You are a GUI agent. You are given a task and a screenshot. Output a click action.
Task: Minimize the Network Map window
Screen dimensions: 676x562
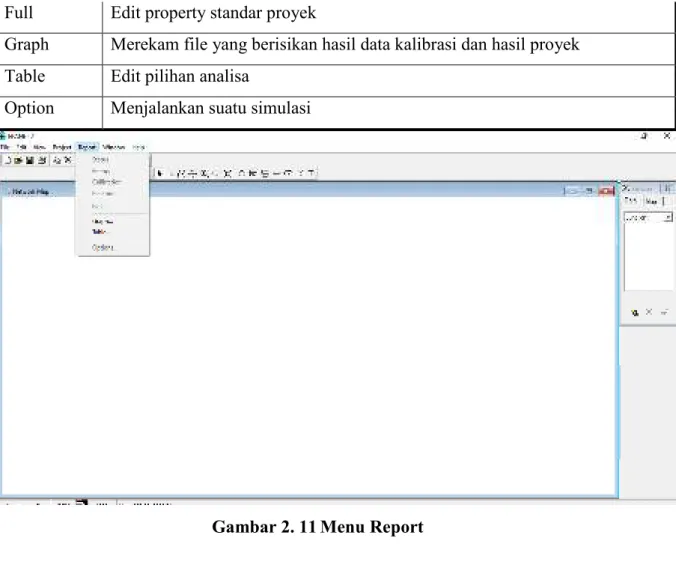click(573, 191)
